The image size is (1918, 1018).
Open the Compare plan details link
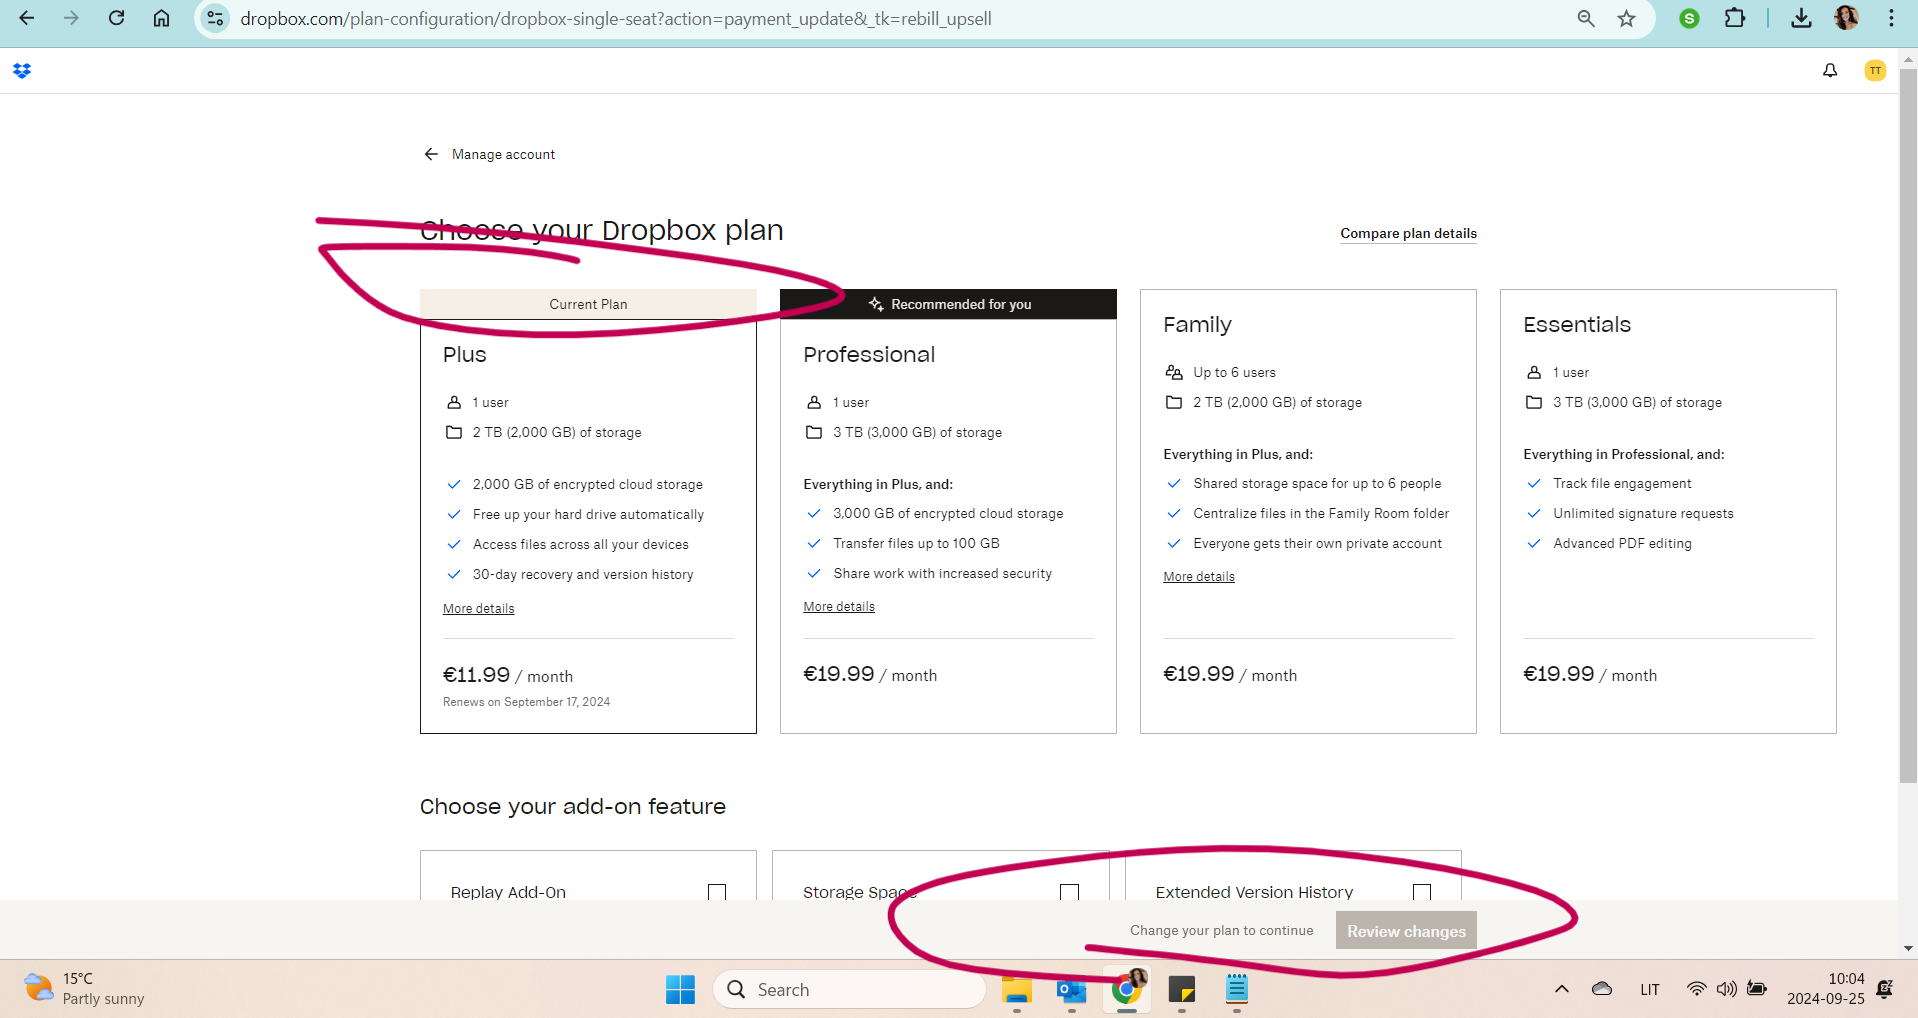pos(1408,234)
